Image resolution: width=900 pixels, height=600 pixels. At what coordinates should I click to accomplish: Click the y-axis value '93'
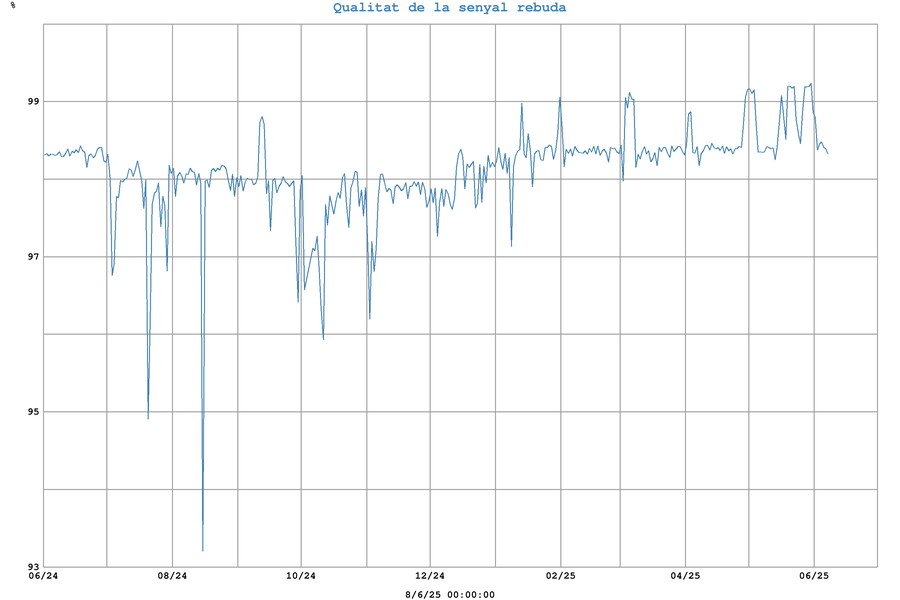(x=34, y=567)
